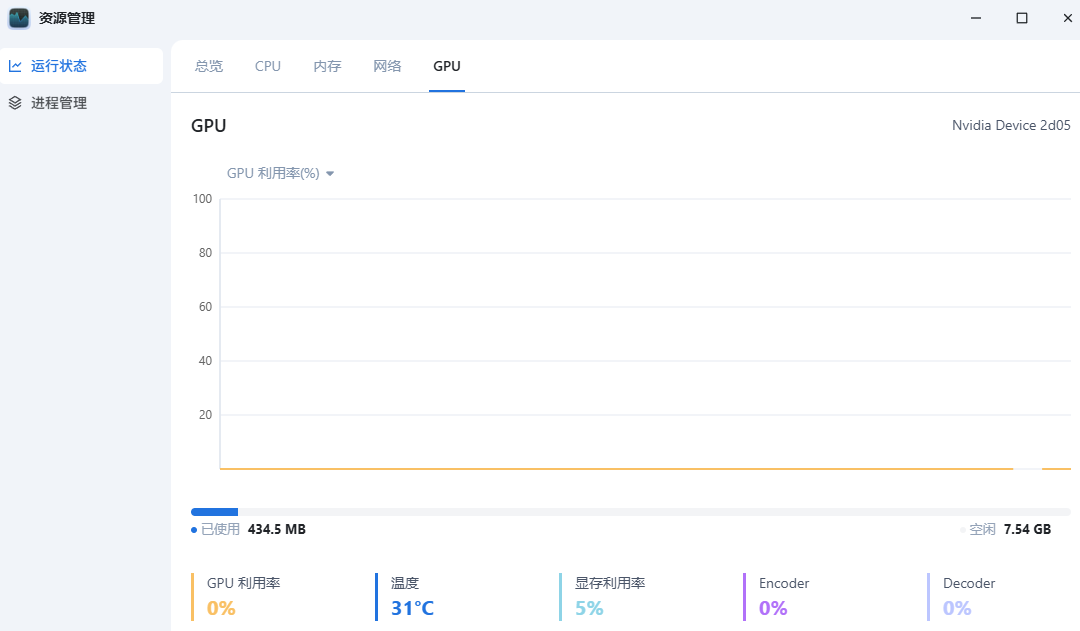Click the 资源管理 app icon in title bar

tap(19, 18)
